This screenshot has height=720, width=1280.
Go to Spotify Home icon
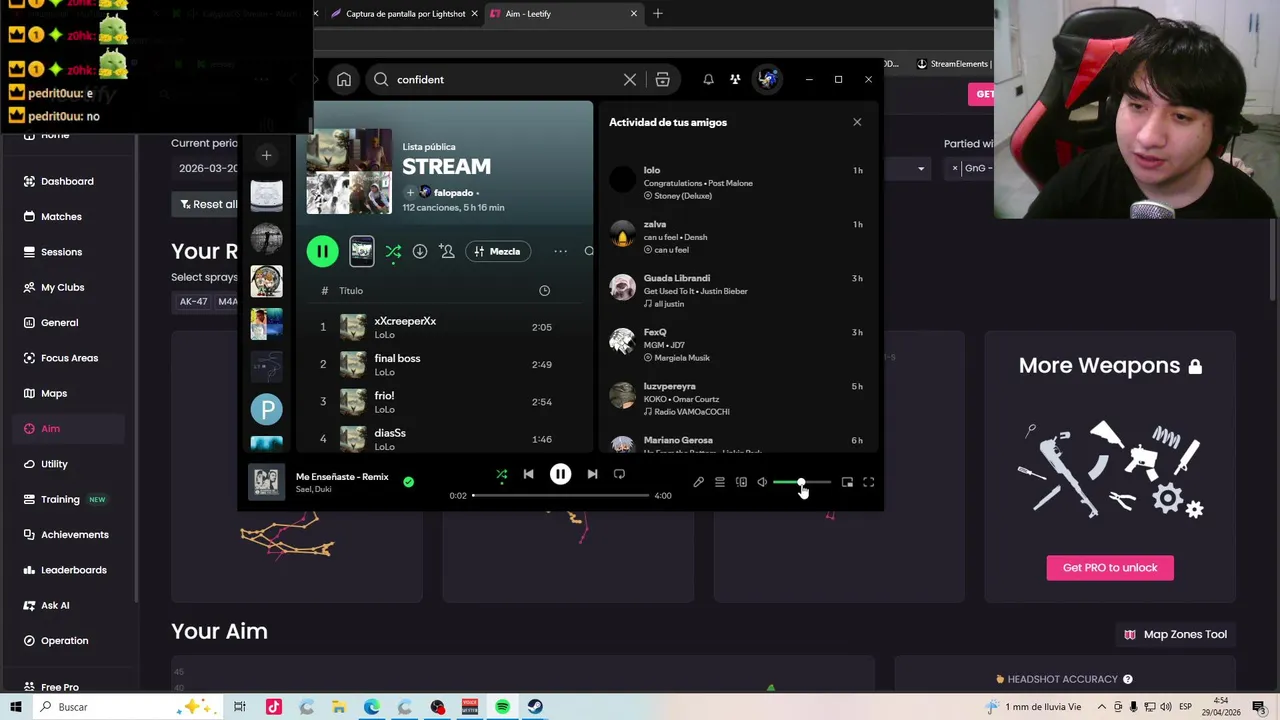(x=344, y=79)
